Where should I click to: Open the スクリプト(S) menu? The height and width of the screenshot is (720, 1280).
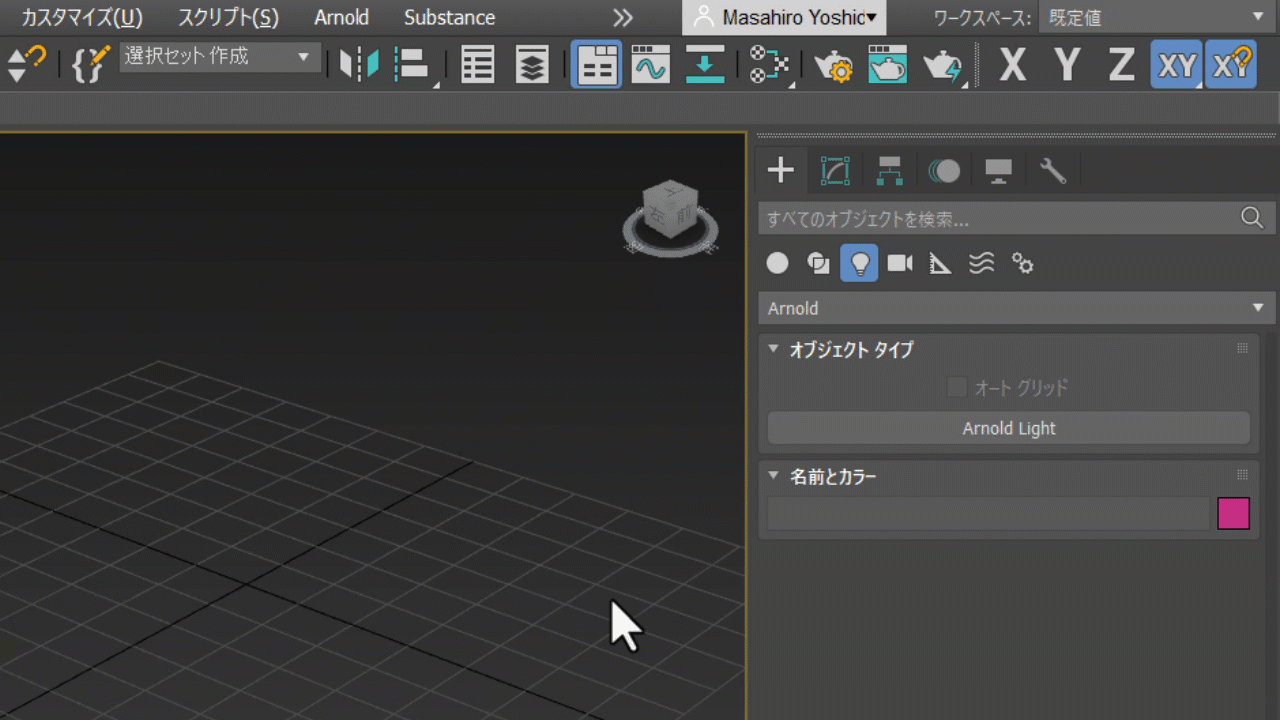click(228, 17)
